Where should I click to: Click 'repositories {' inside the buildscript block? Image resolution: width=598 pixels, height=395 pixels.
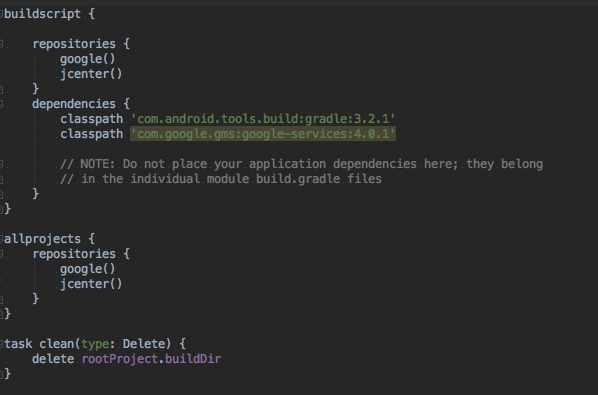(81, 44)
